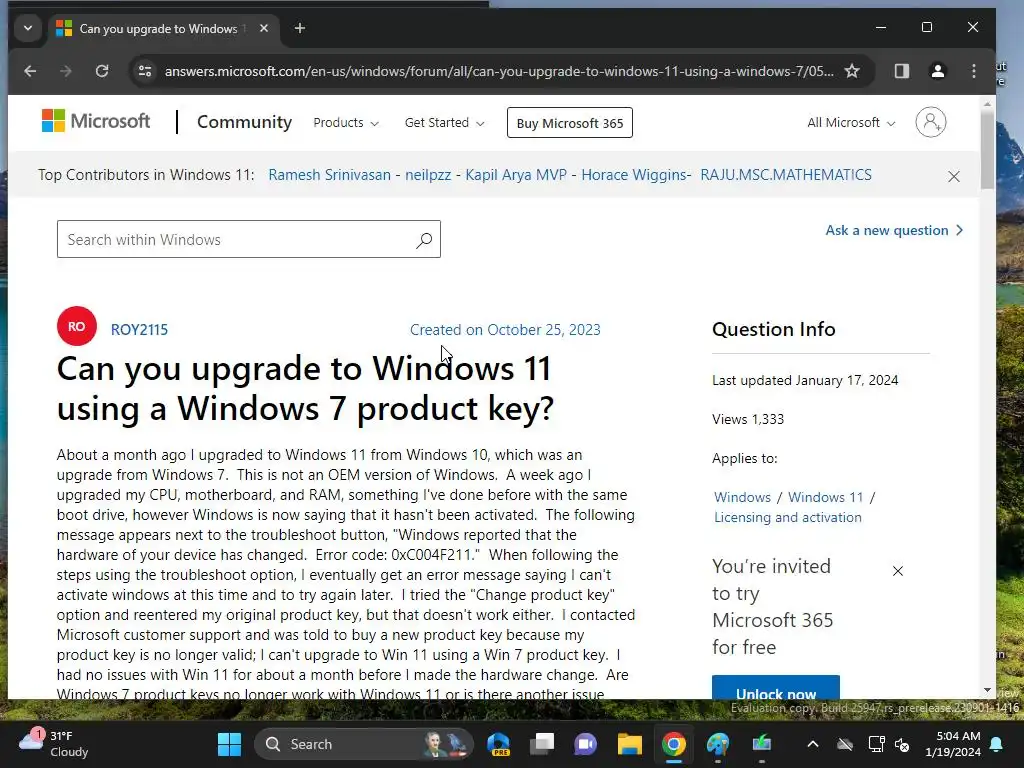Open the Windows 11 category link
The width and height of the screenshot is (1024, 768).
click(825, 497)
